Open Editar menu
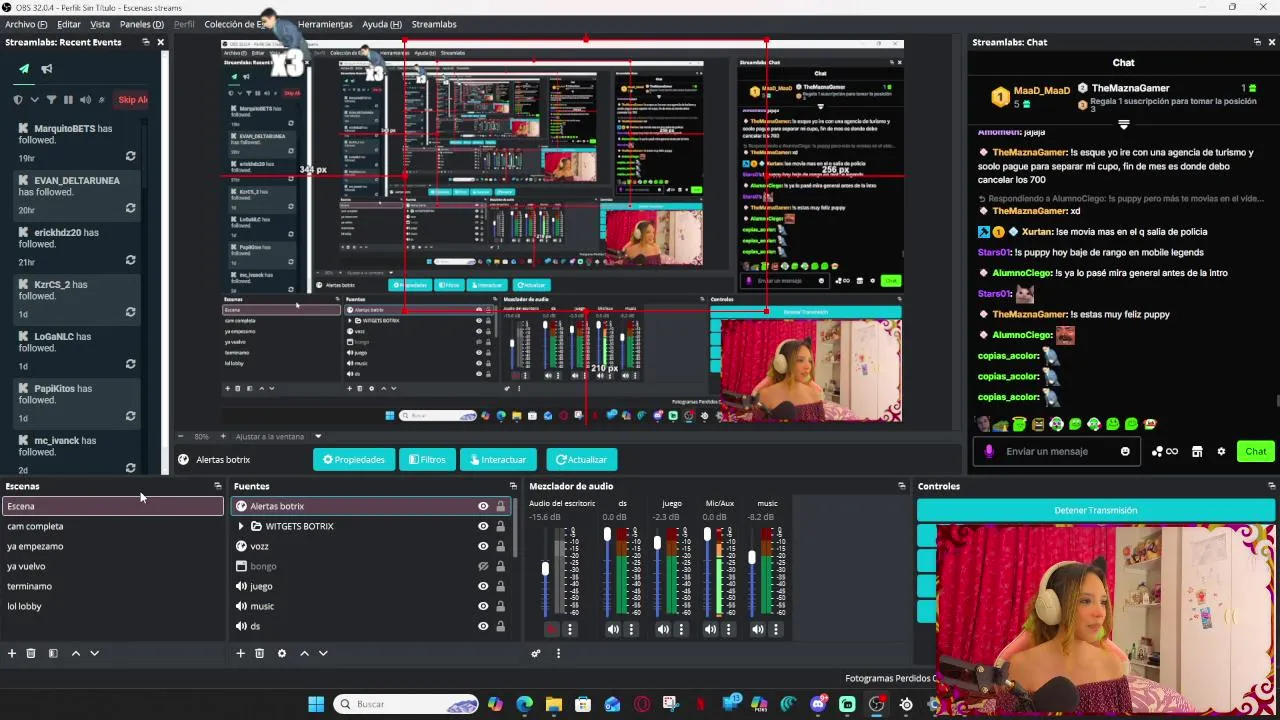The image size is (1280, 720). tap(69, 24)
